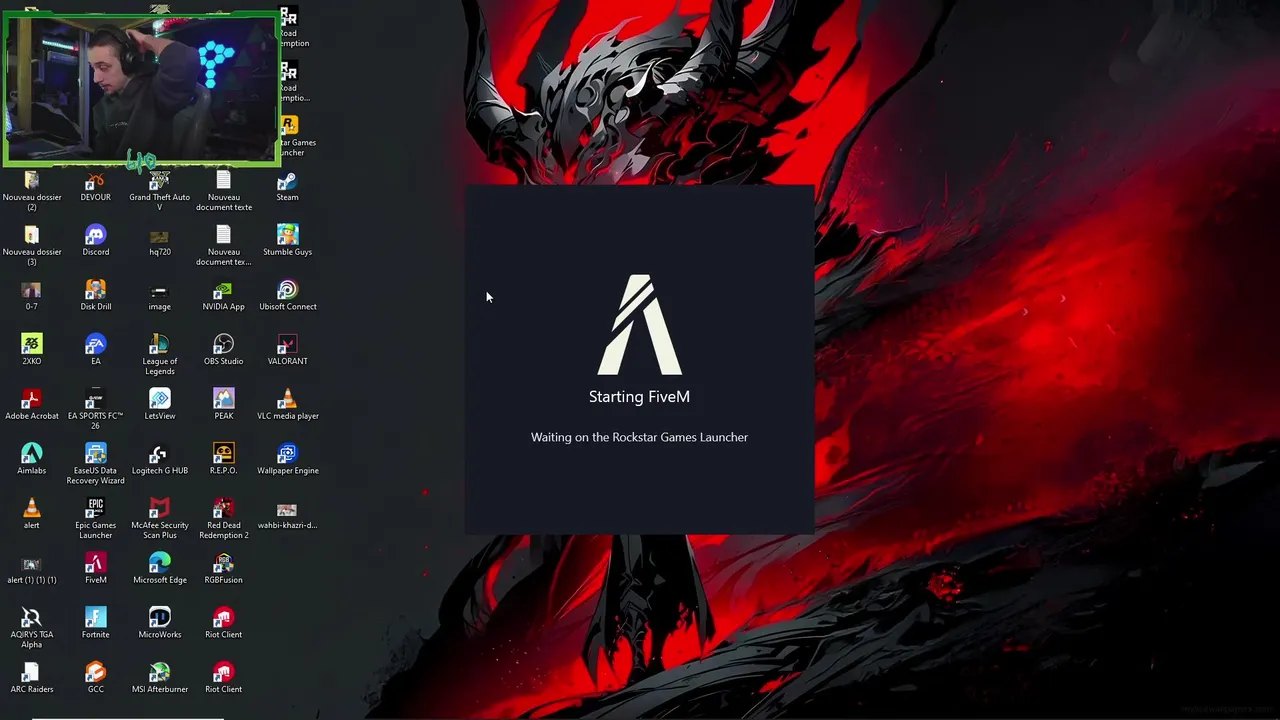Select the R.E.P.O. game icon
The width and height of the screenshot is (1280, 720).
point(223,460)
